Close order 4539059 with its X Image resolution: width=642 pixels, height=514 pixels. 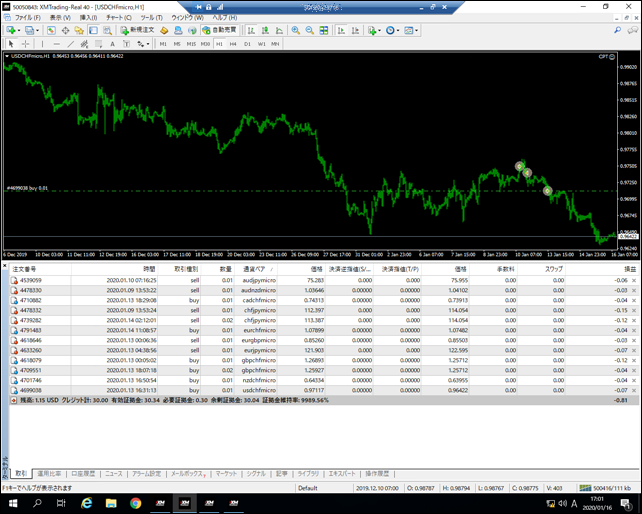click(x=634, y=281)
